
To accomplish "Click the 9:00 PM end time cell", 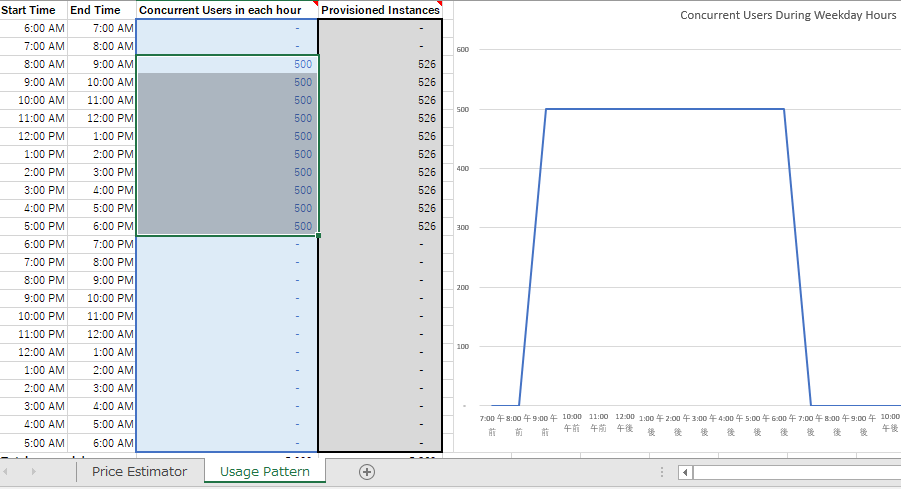I will [x=102, y=280].
